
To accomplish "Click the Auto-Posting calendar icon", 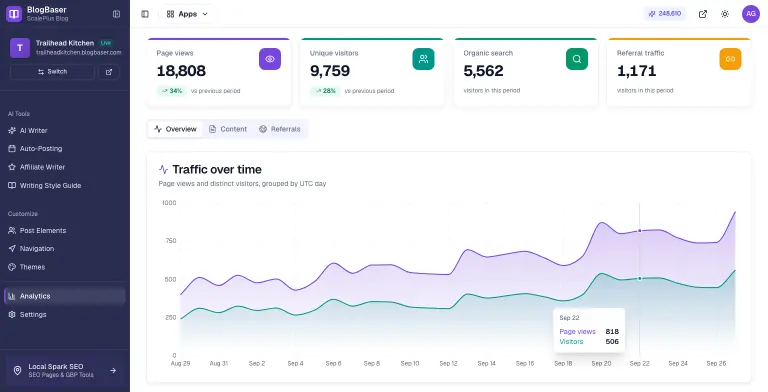I will [x=12, y=148].
